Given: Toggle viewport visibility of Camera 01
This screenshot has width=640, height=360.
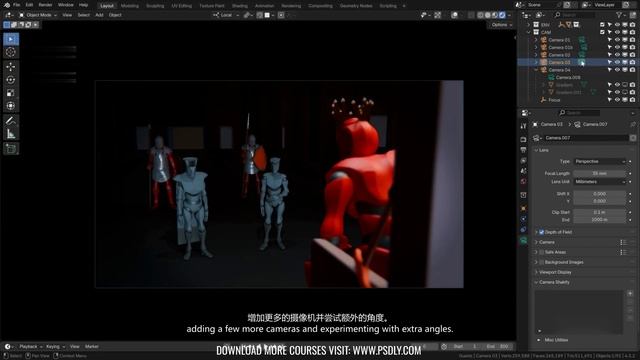Looking at the screenshot, I should [x=617, y=40].
